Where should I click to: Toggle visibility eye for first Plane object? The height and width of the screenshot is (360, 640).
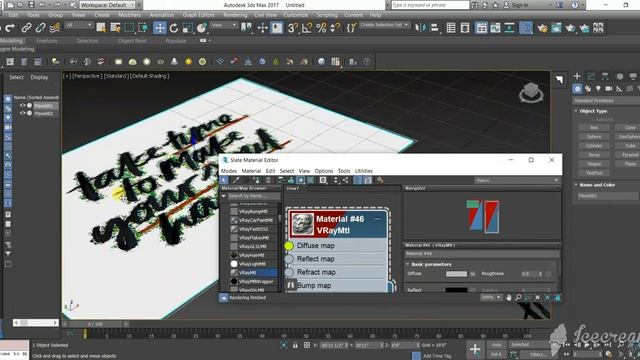22,105
